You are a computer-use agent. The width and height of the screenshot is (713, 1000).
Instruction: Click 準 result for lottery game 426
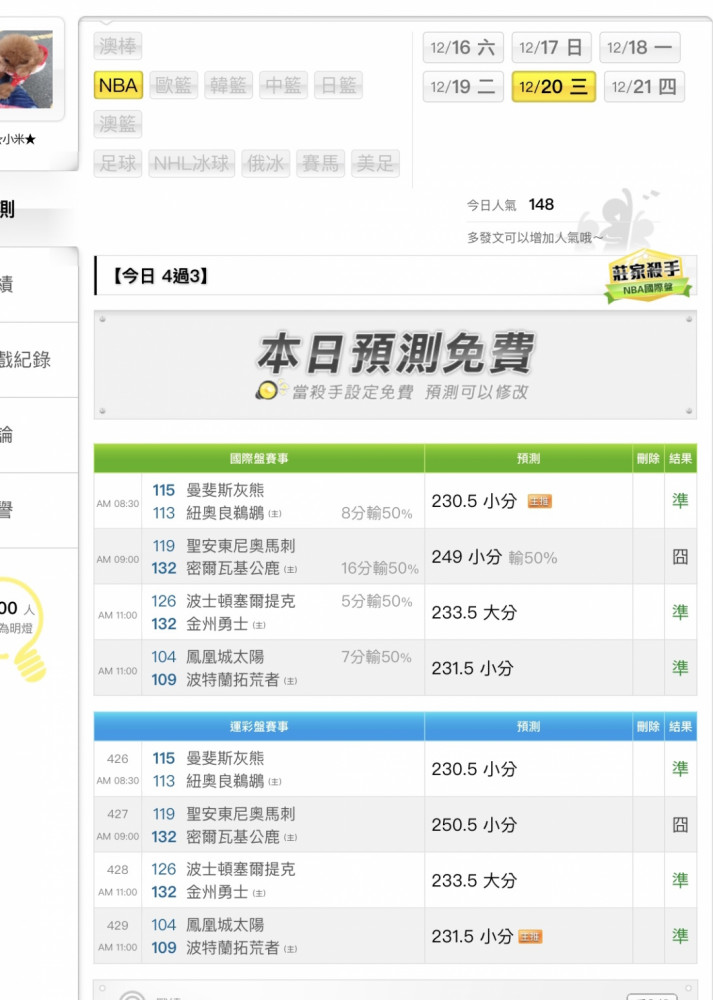[680, 768]
